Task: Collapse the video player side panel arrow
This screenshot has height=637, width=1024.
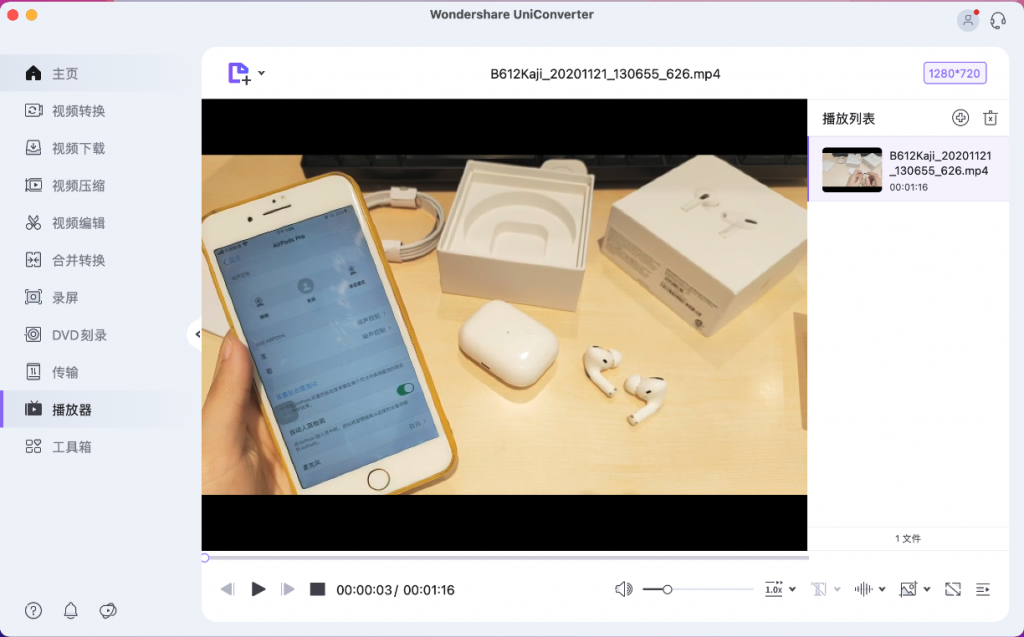Action: 198,334
